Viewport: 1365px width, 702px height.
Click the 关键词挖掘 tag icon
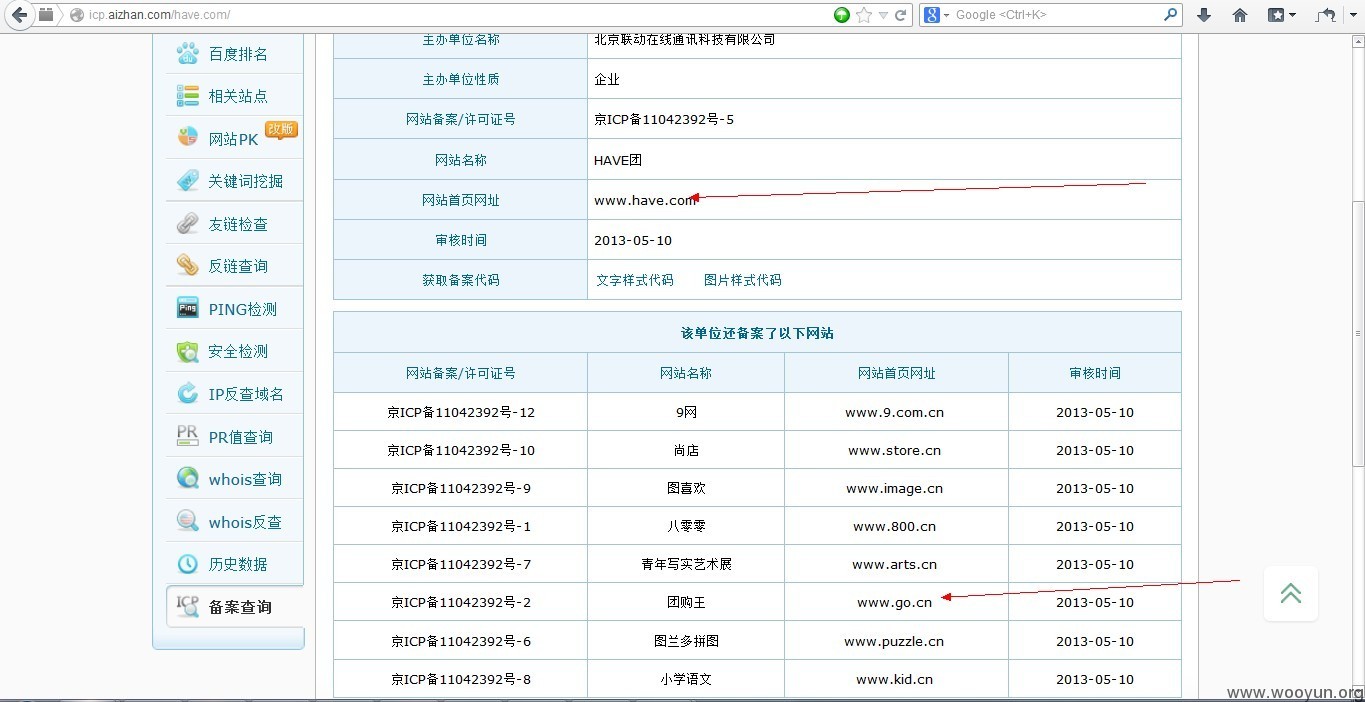click(x=187, y=181)
